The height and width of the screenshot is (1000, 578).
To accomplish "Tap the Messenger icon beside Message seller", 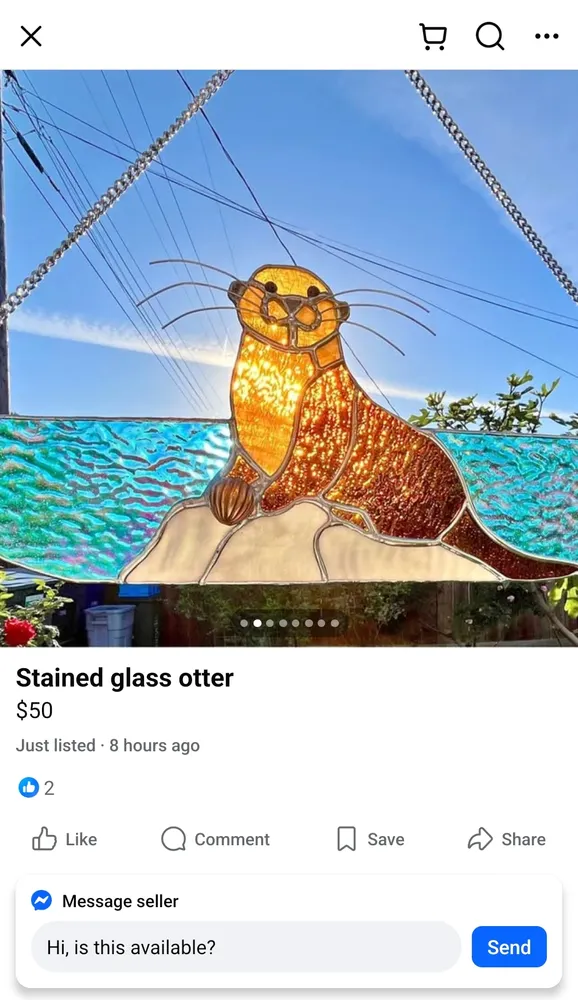I will [41, 901].
